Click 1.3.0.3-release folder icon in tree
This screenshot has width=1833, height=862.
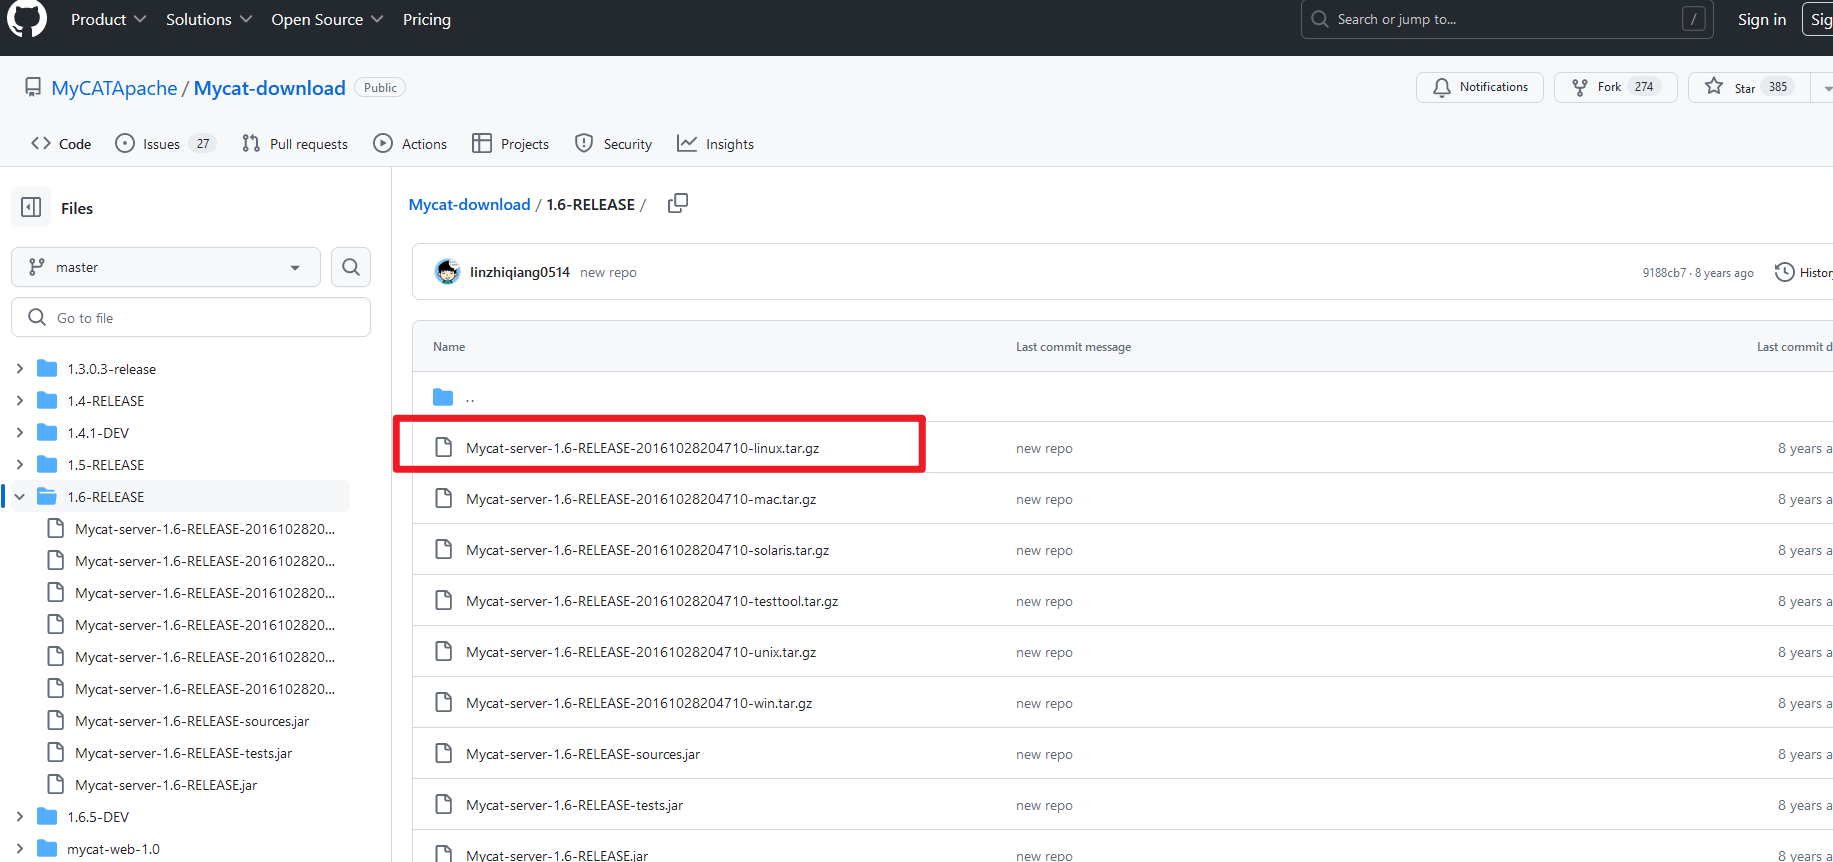click(x=47, y=368)
